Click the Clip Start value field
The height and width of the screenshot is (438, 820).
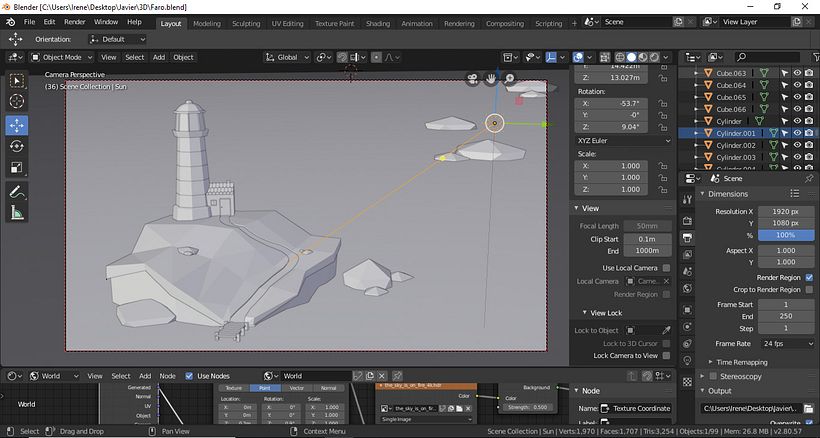(x=646, y=239)
